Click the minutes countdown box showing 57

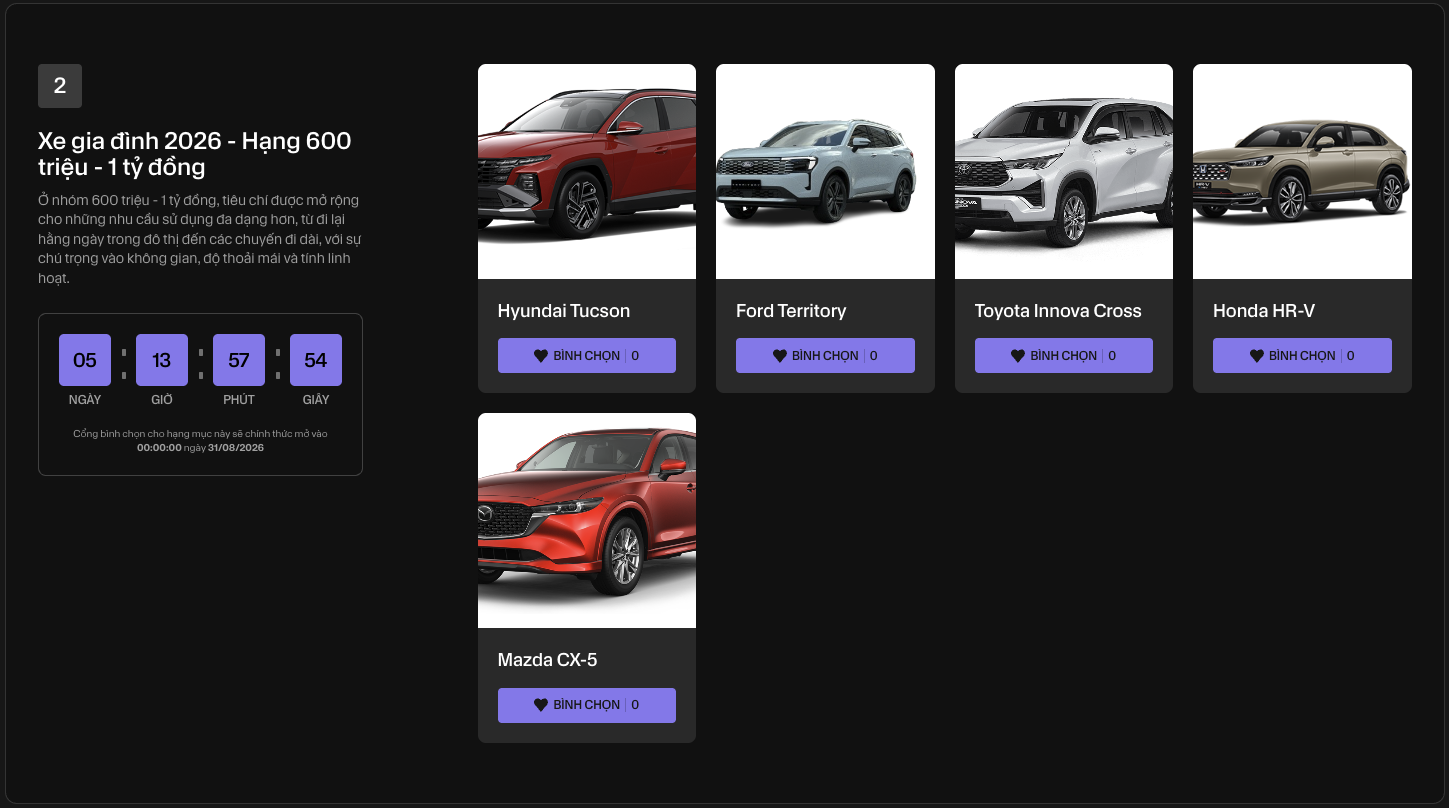pos(239,360)
